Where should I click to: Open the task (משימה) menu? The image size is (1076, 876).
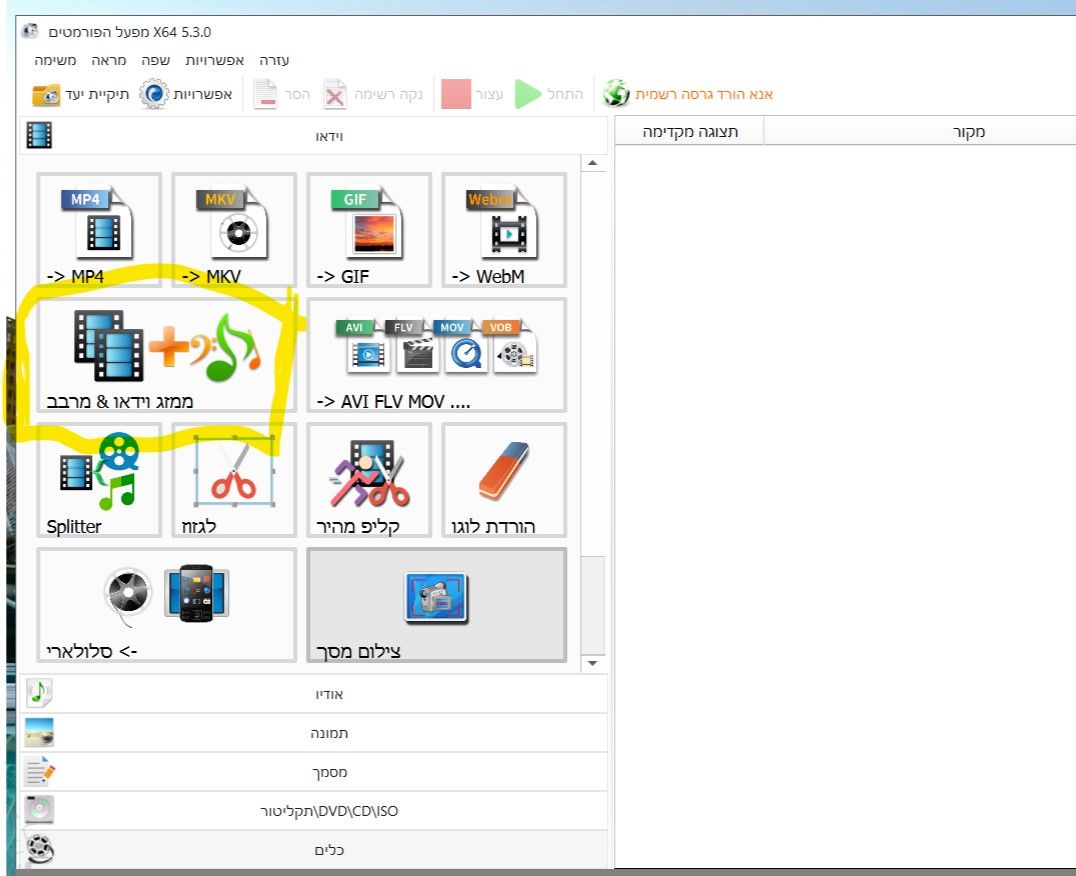point(55,60)
